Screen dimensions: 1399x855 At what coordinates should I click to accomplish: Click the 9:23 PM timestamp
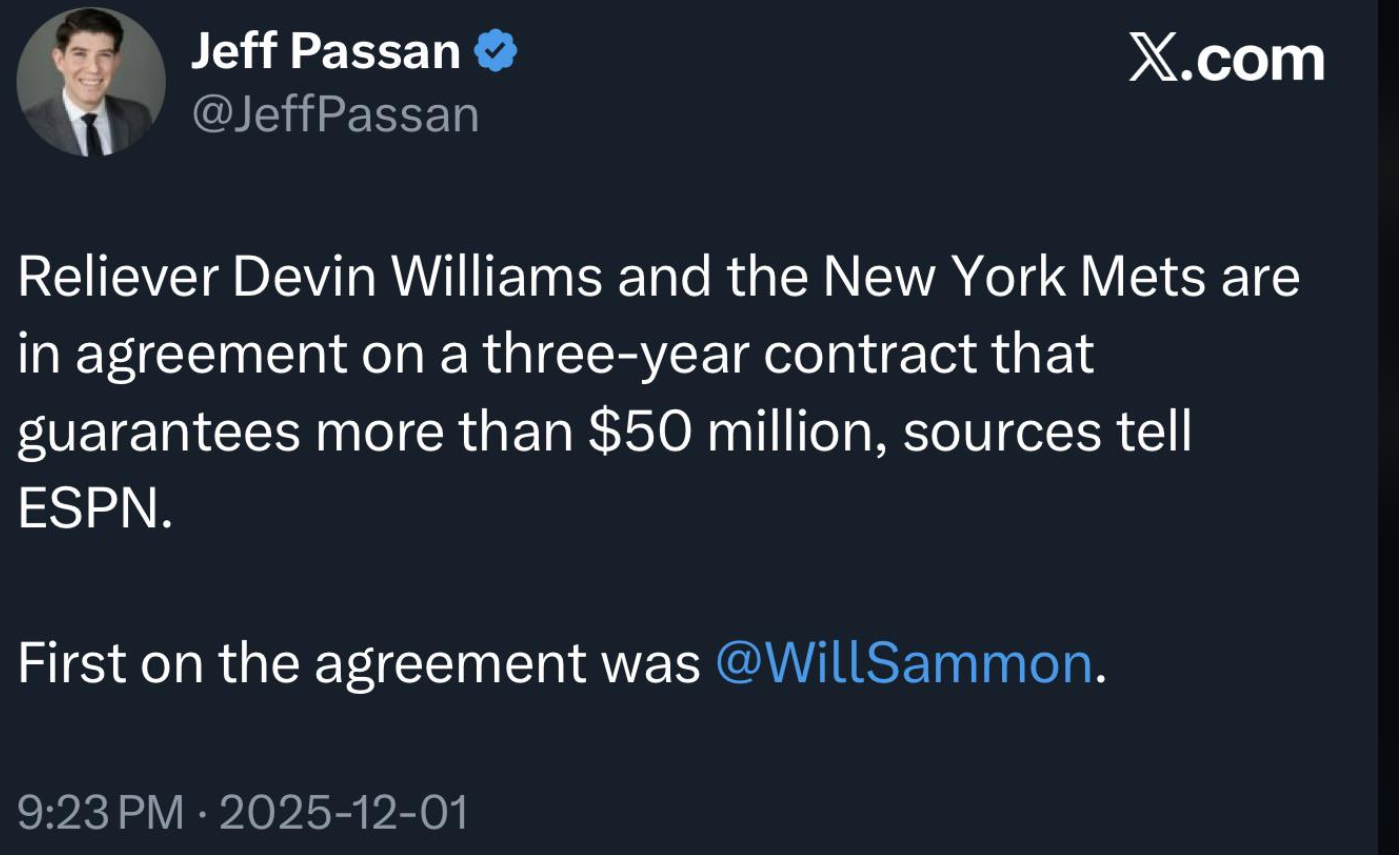pyautogui.click(x=101, y=812)
